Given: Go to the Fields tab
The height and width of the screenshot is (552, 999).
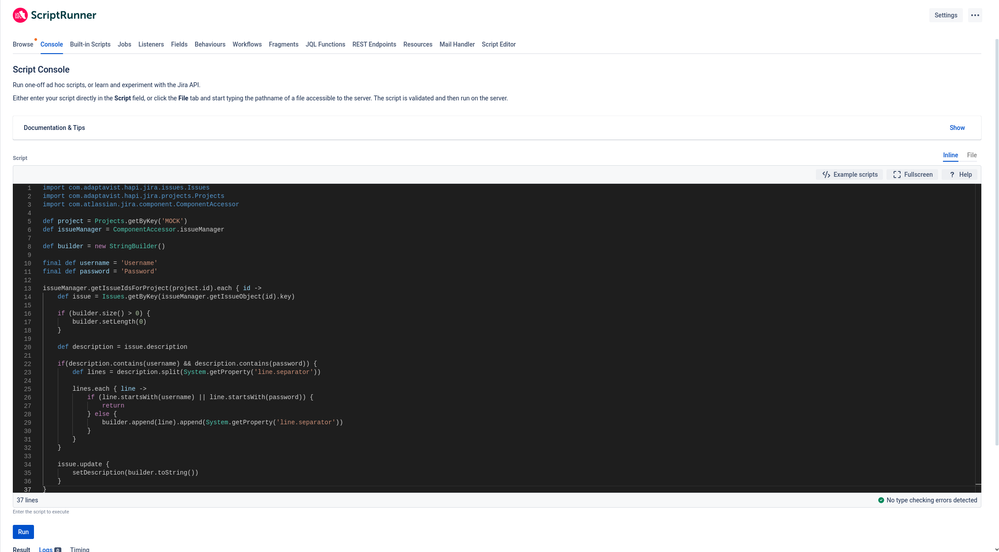Looking at the screenshot, I should [x=179, y=45].
